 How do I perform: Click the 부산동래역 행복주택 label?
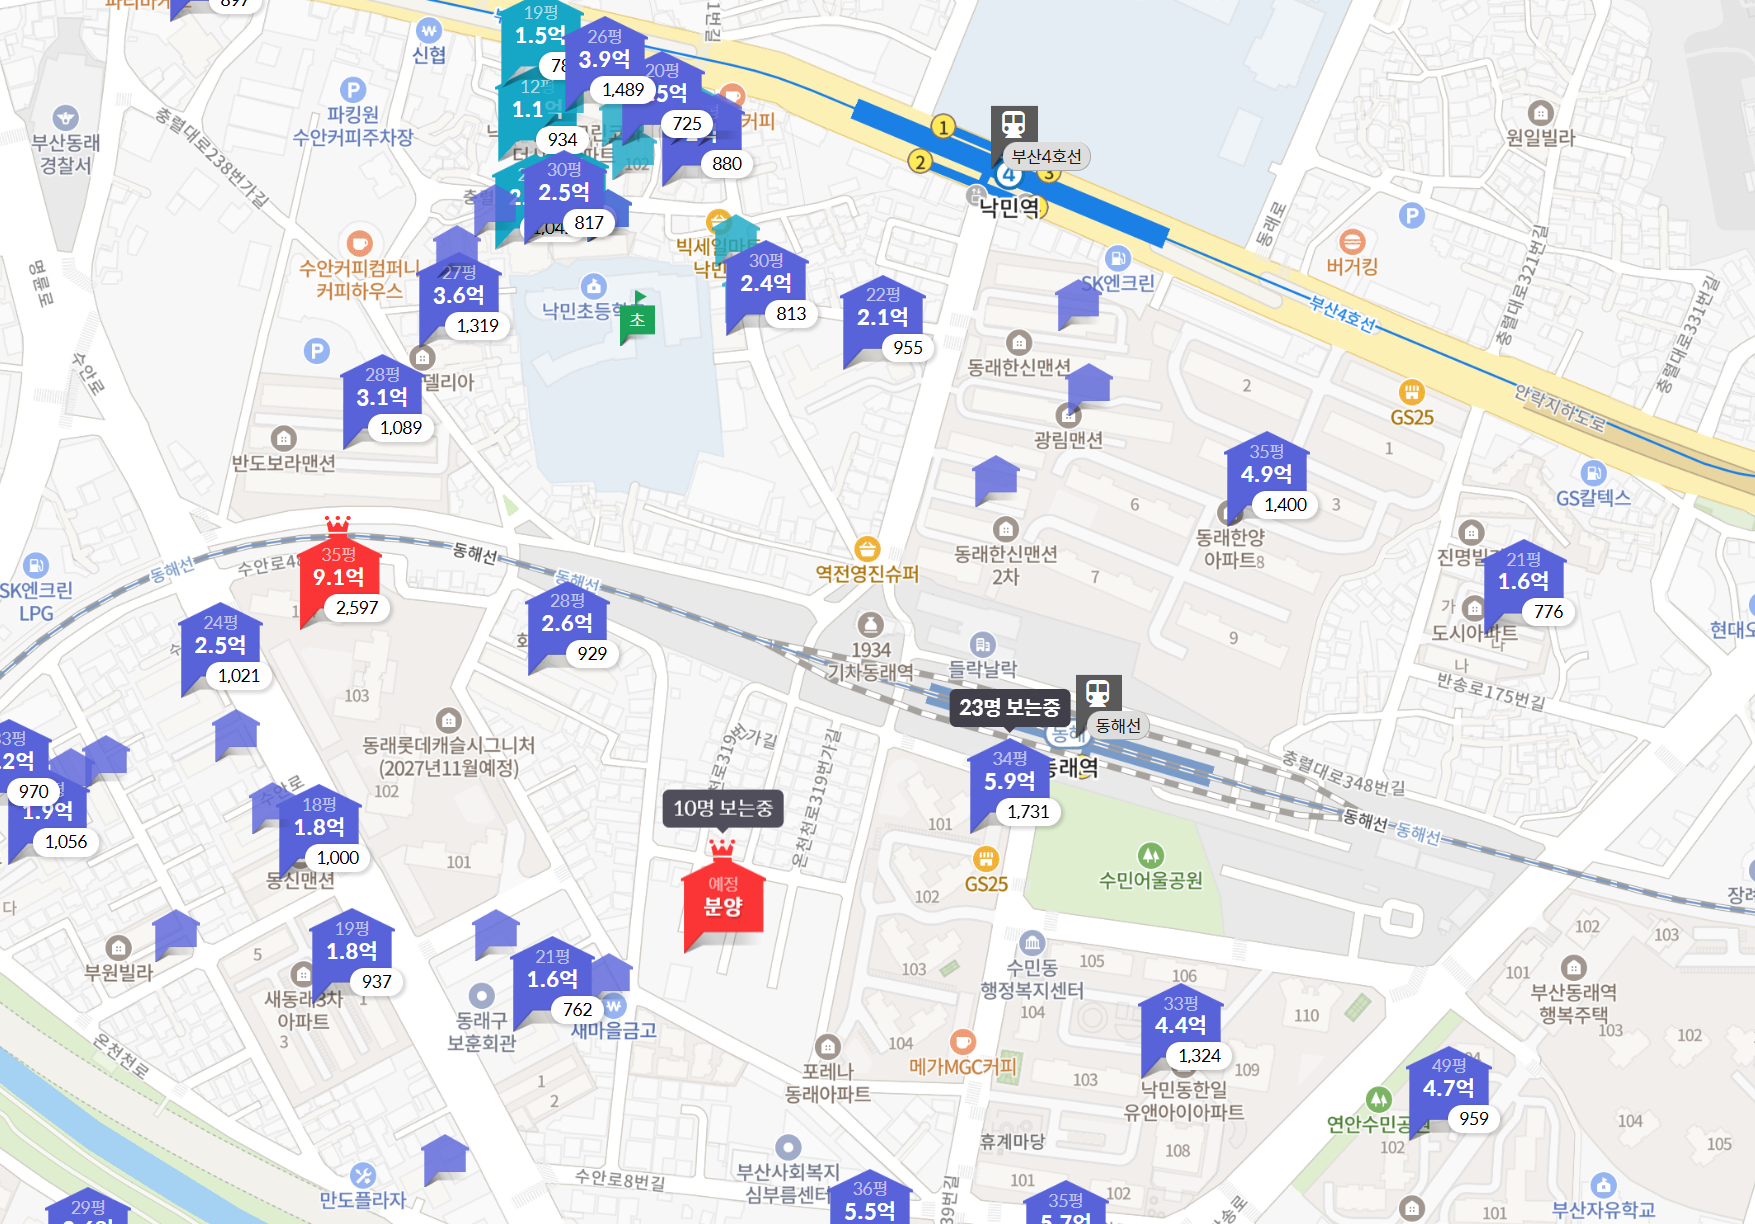(x=1574, y=1003)
